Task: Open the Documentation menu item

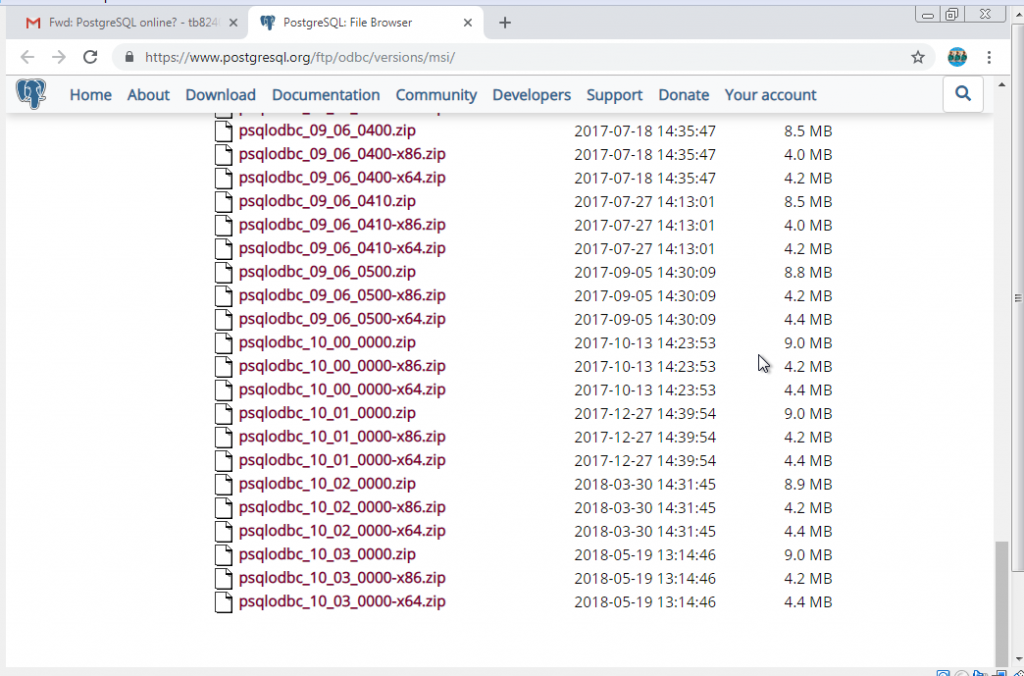Action: click(325, 95)
